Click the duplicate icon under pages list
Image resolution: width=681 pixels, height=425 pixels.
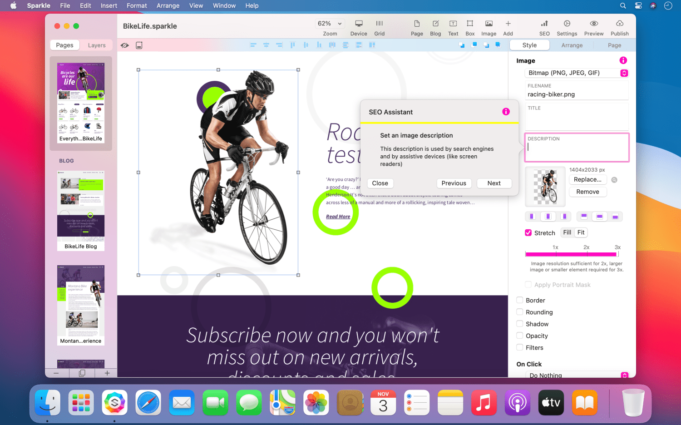pos(82,373)
